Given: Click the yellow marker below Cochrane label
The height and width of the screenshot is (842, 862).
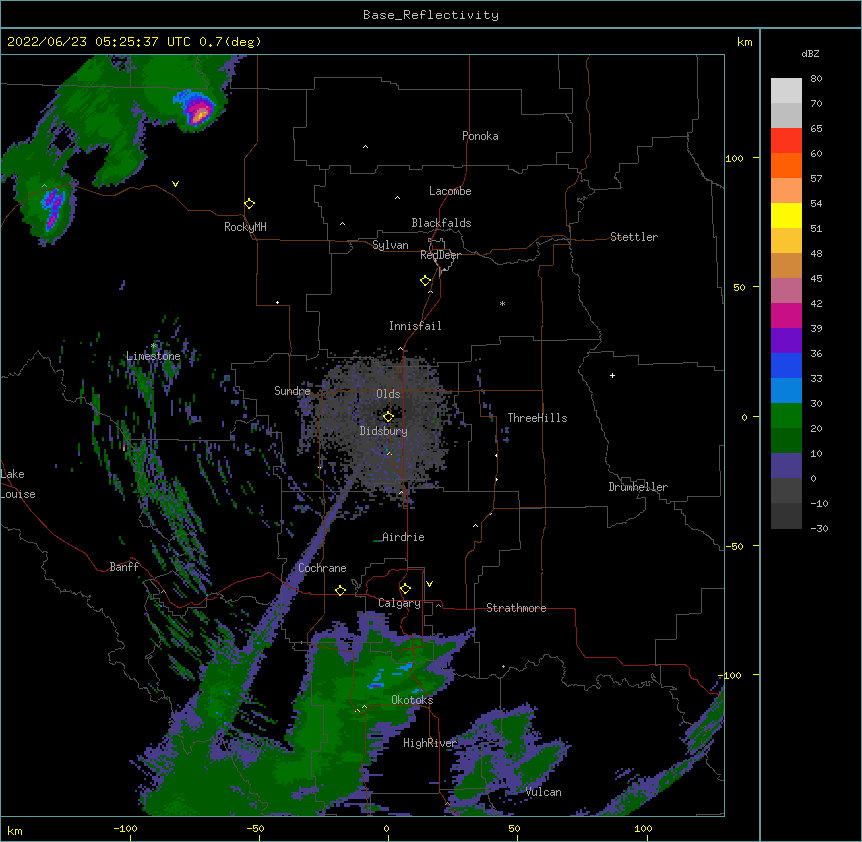Looking at the screenshot, I should [340, 590].
